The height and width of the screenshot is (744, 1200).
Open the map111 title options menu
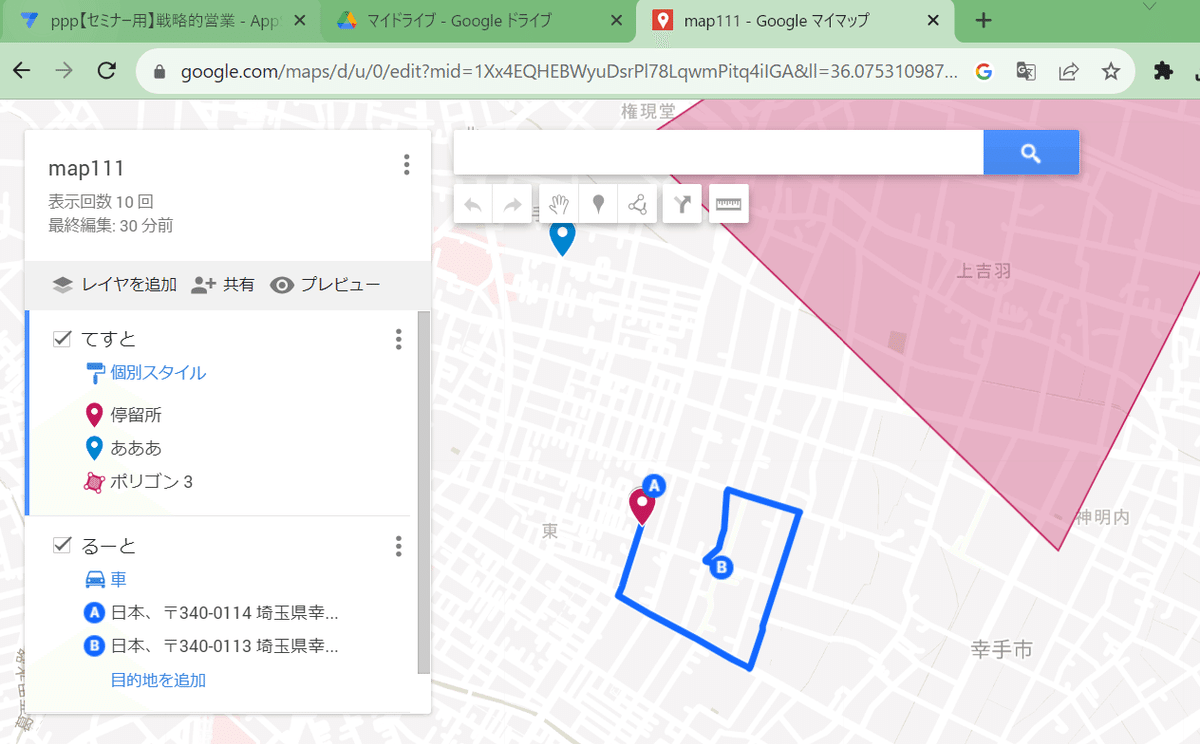click(406, 166)
